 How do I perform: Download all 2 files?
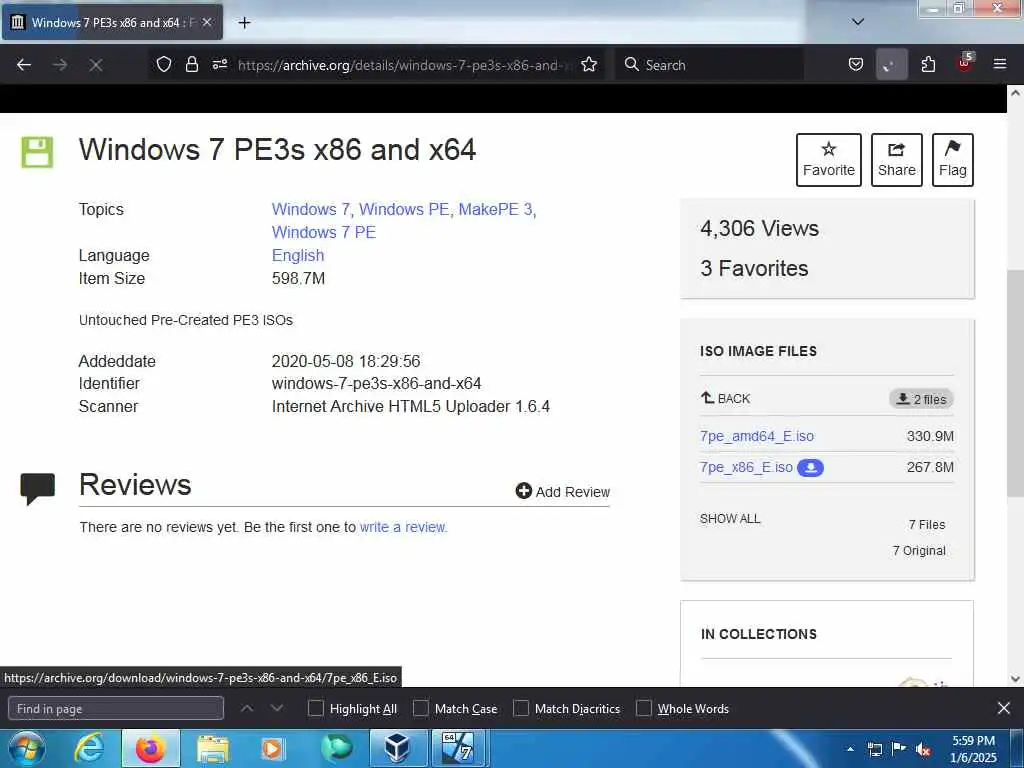921,399
